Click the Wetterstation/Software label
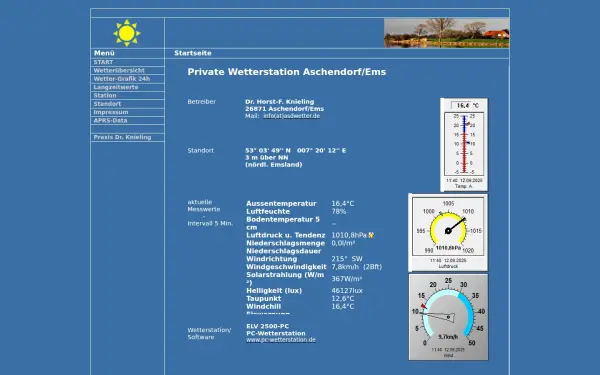Image resolution: width=600 pixels, height=375 pixels. click(x=209, y=334)
